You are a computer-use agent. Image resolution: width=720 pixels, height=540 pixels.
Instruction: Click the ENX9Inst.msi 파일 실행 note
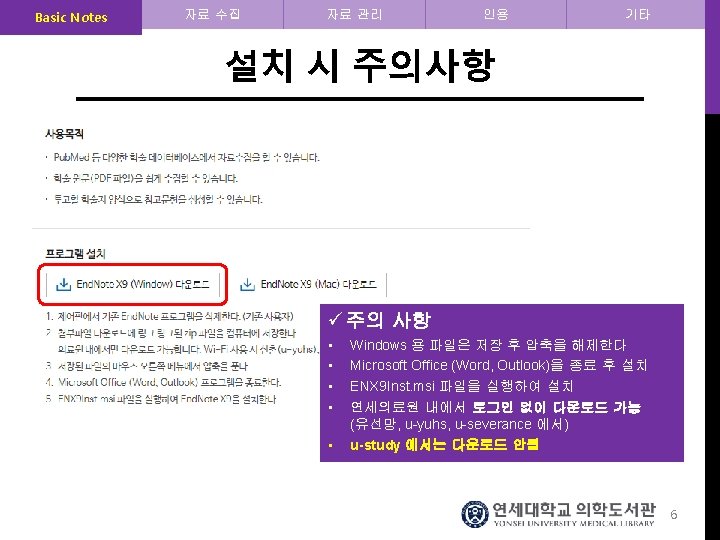tap(461, 386)
